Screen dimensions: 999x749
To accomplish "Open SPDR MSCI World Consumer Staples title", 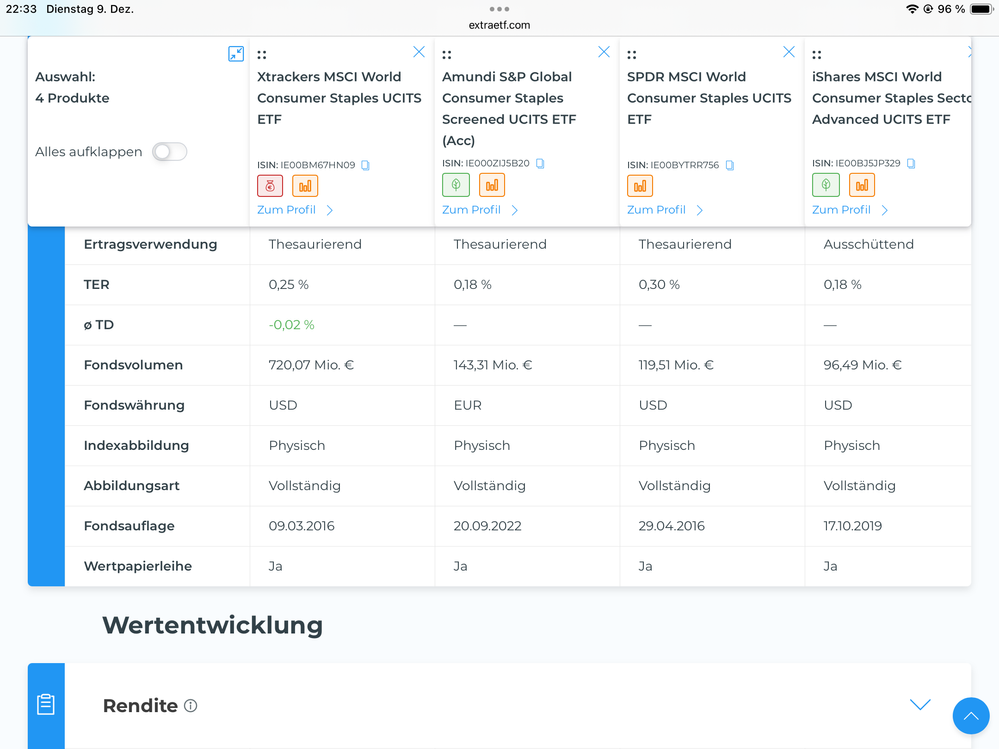I will point(709,98).
